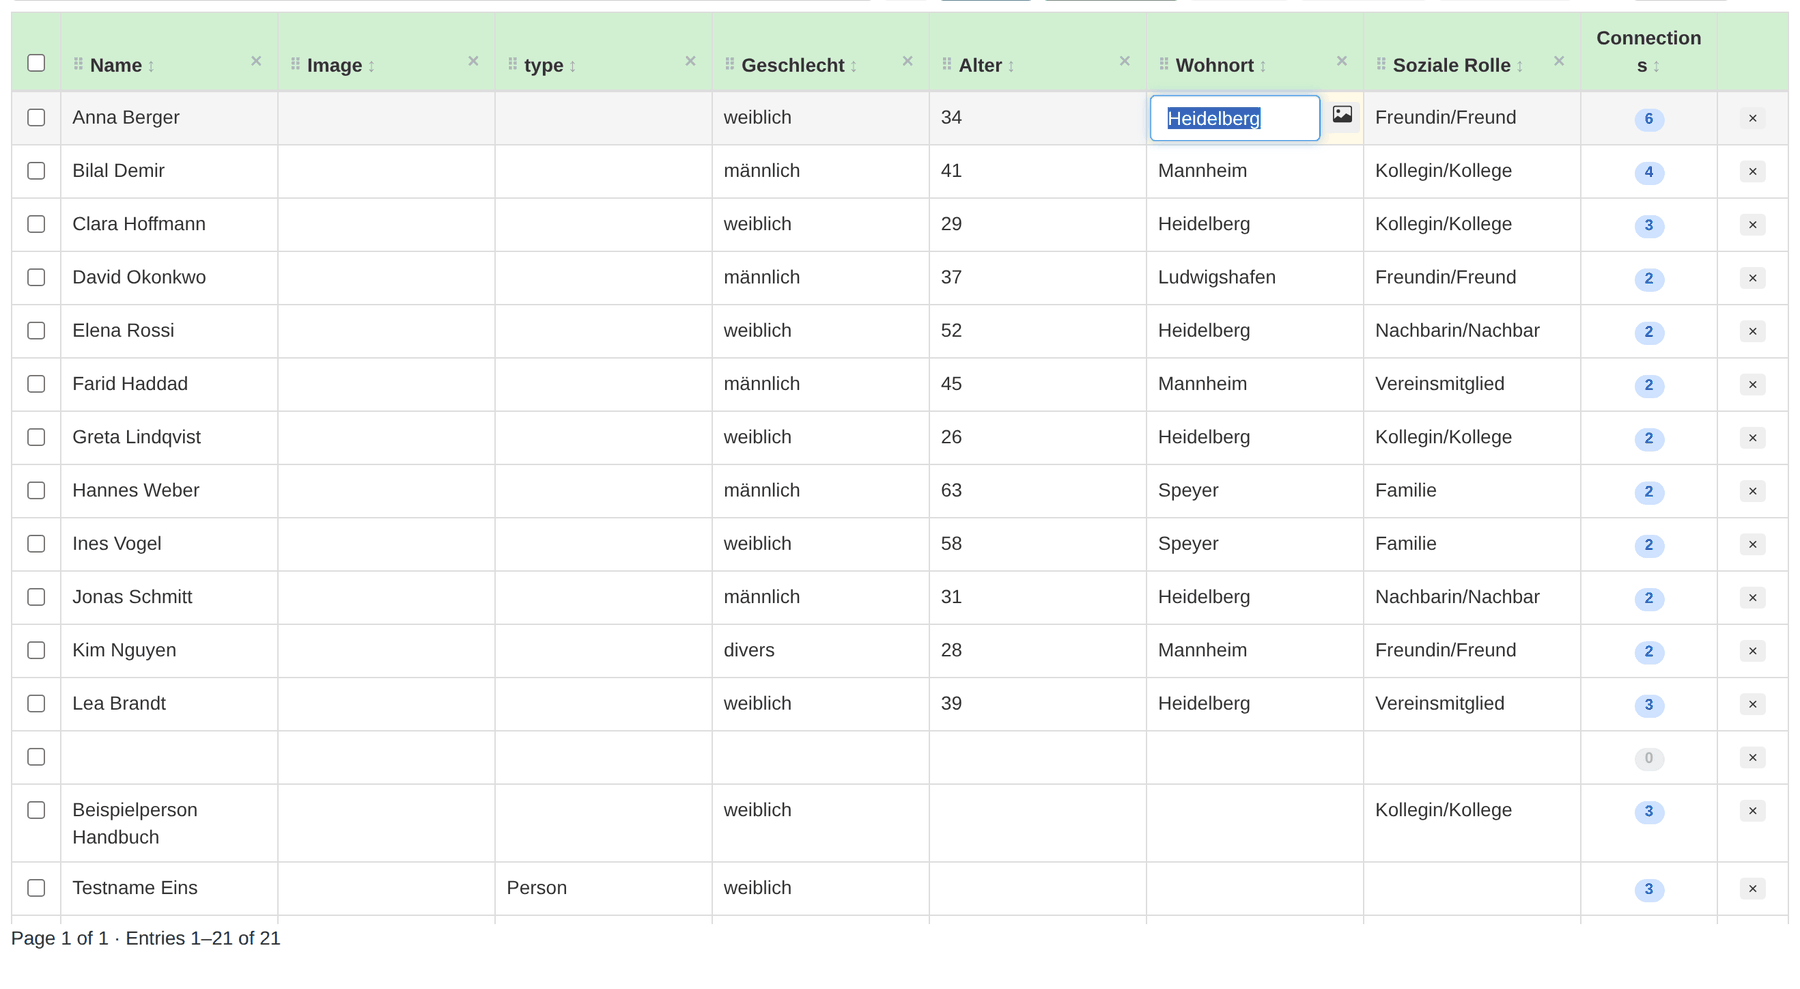The width and height of the screenshot is (1800, 989).
Task: Click the age cell showing 63
Action: coord(1037,490)
